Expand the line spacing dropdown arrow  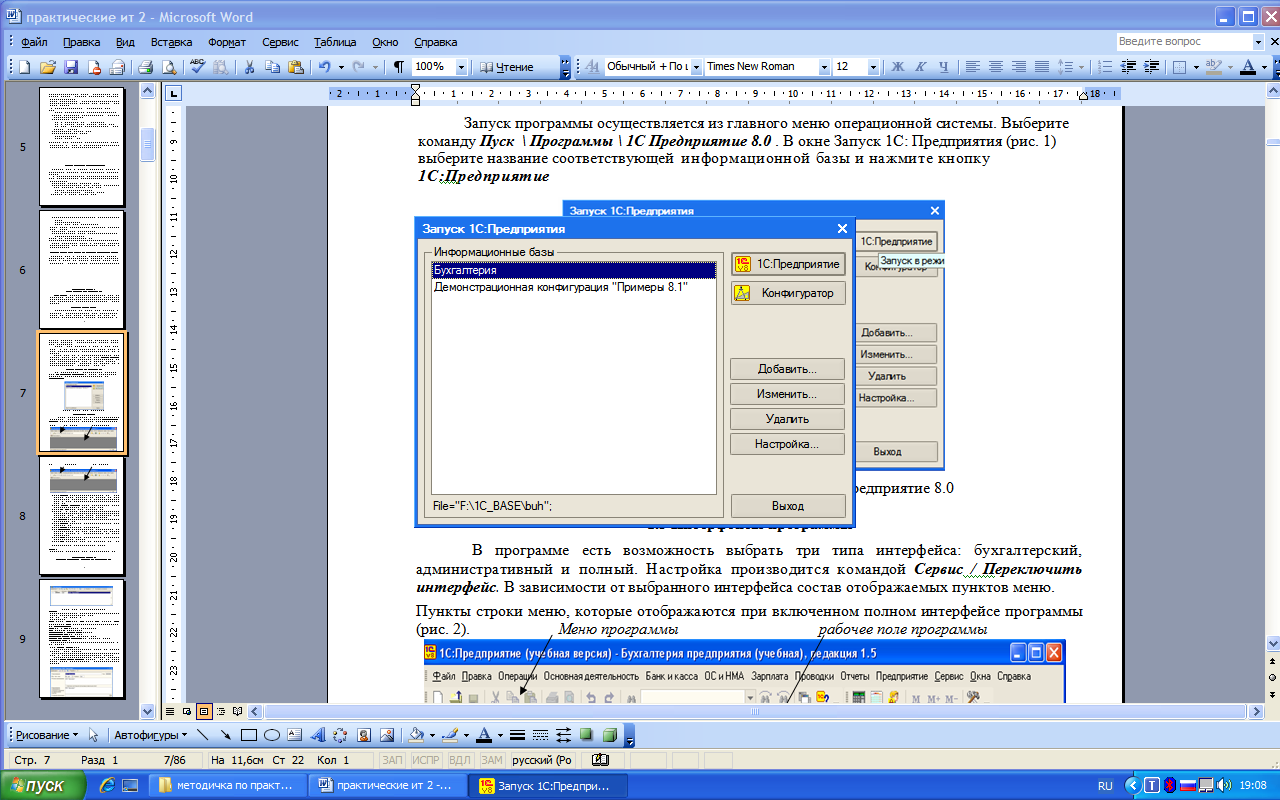(x=1081, y=67)
